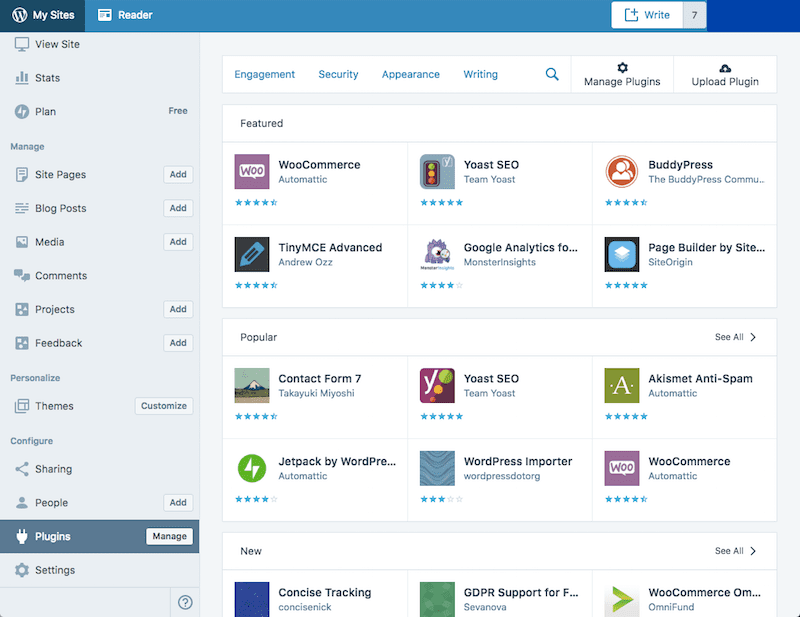Switch to Writing category tab

[481, 74]
